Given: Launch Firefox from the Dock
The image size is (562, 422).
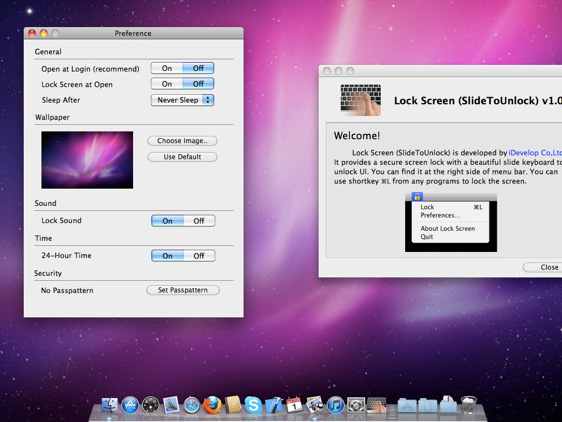Looking at the screenshot, I should coord(212,405).
